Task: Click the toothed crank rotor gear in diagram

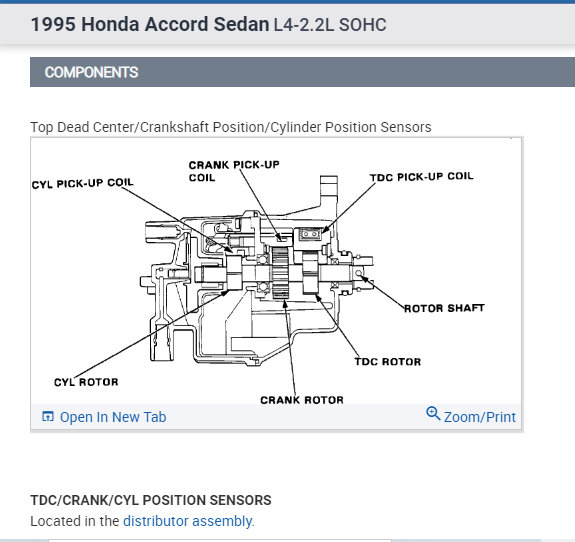Action: coord(280,272)
